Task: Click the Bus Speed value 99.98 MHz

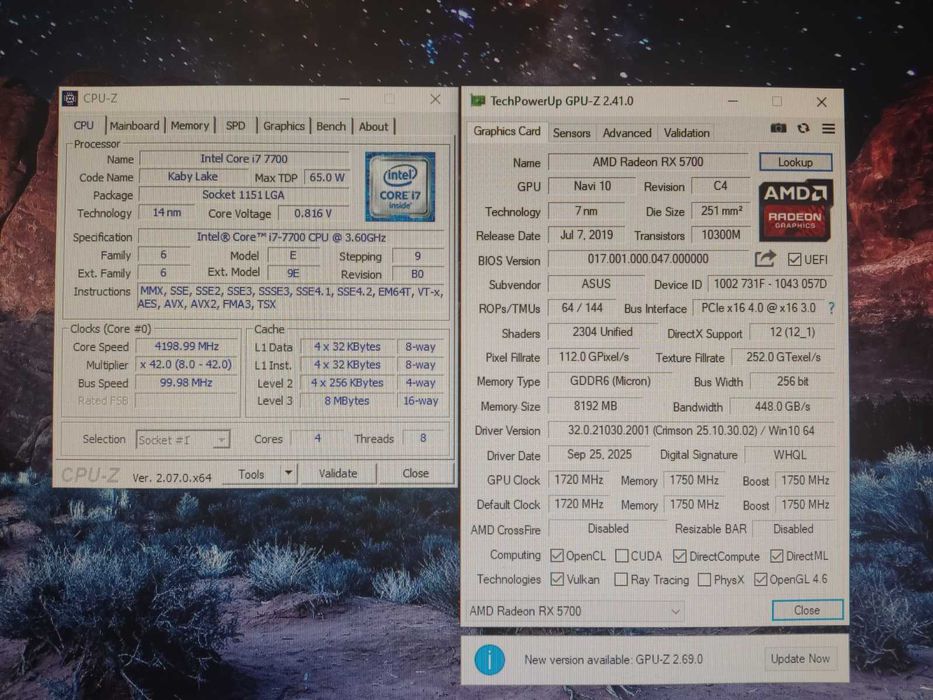Action: point(186,383)
